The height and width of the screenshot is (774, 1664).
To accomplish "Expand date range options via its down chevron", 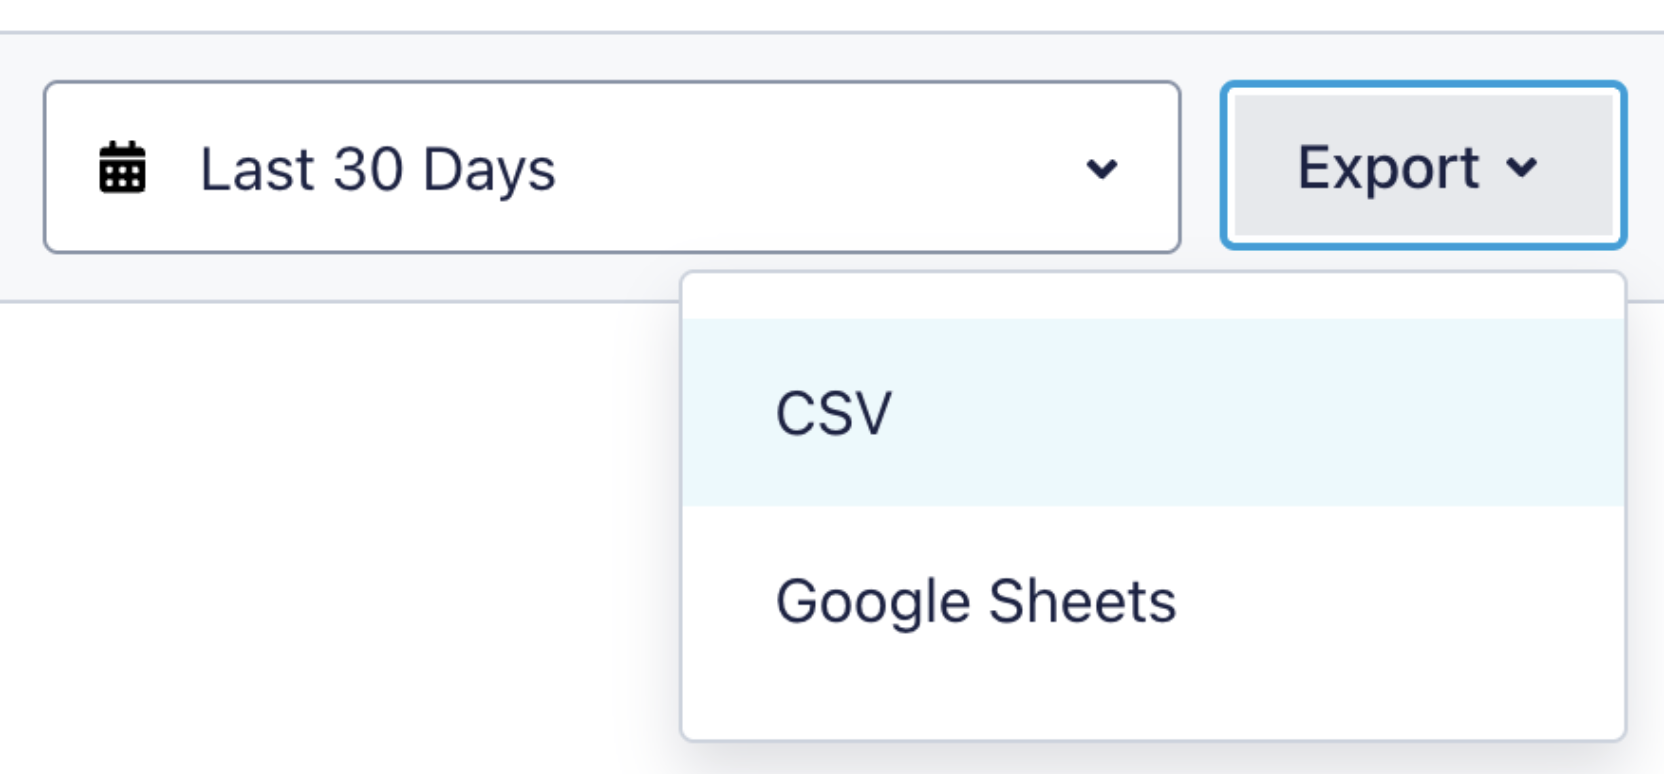I will [1101, 168].
